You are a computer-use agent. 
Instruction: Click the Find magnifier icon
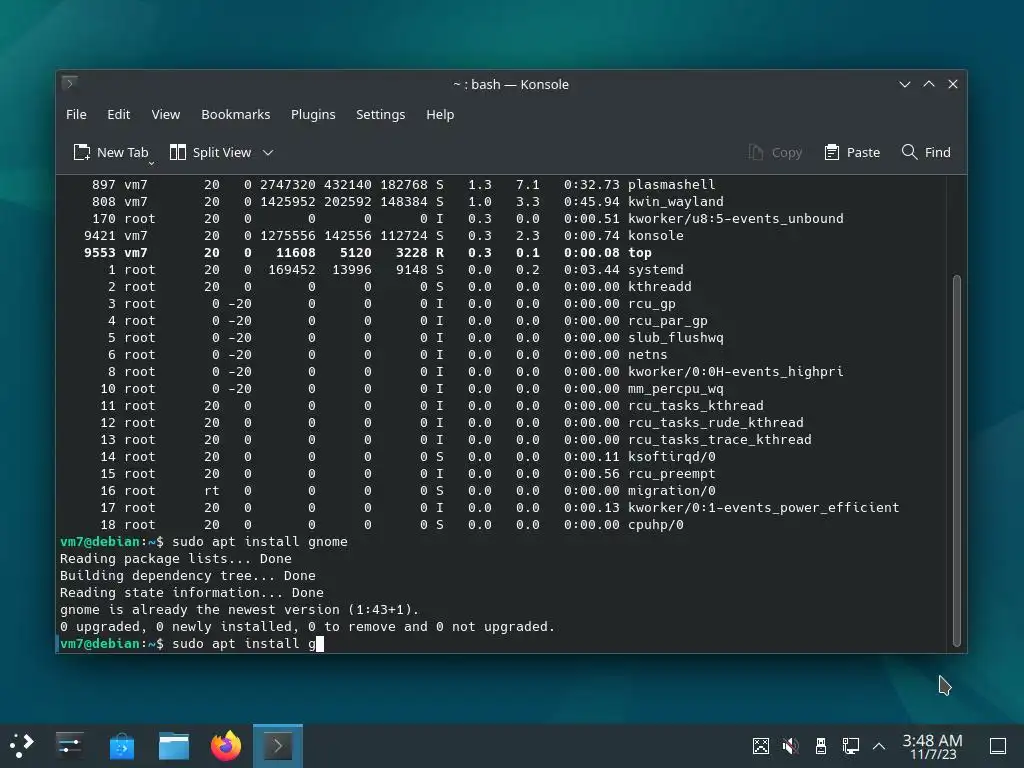click(909, 152)
